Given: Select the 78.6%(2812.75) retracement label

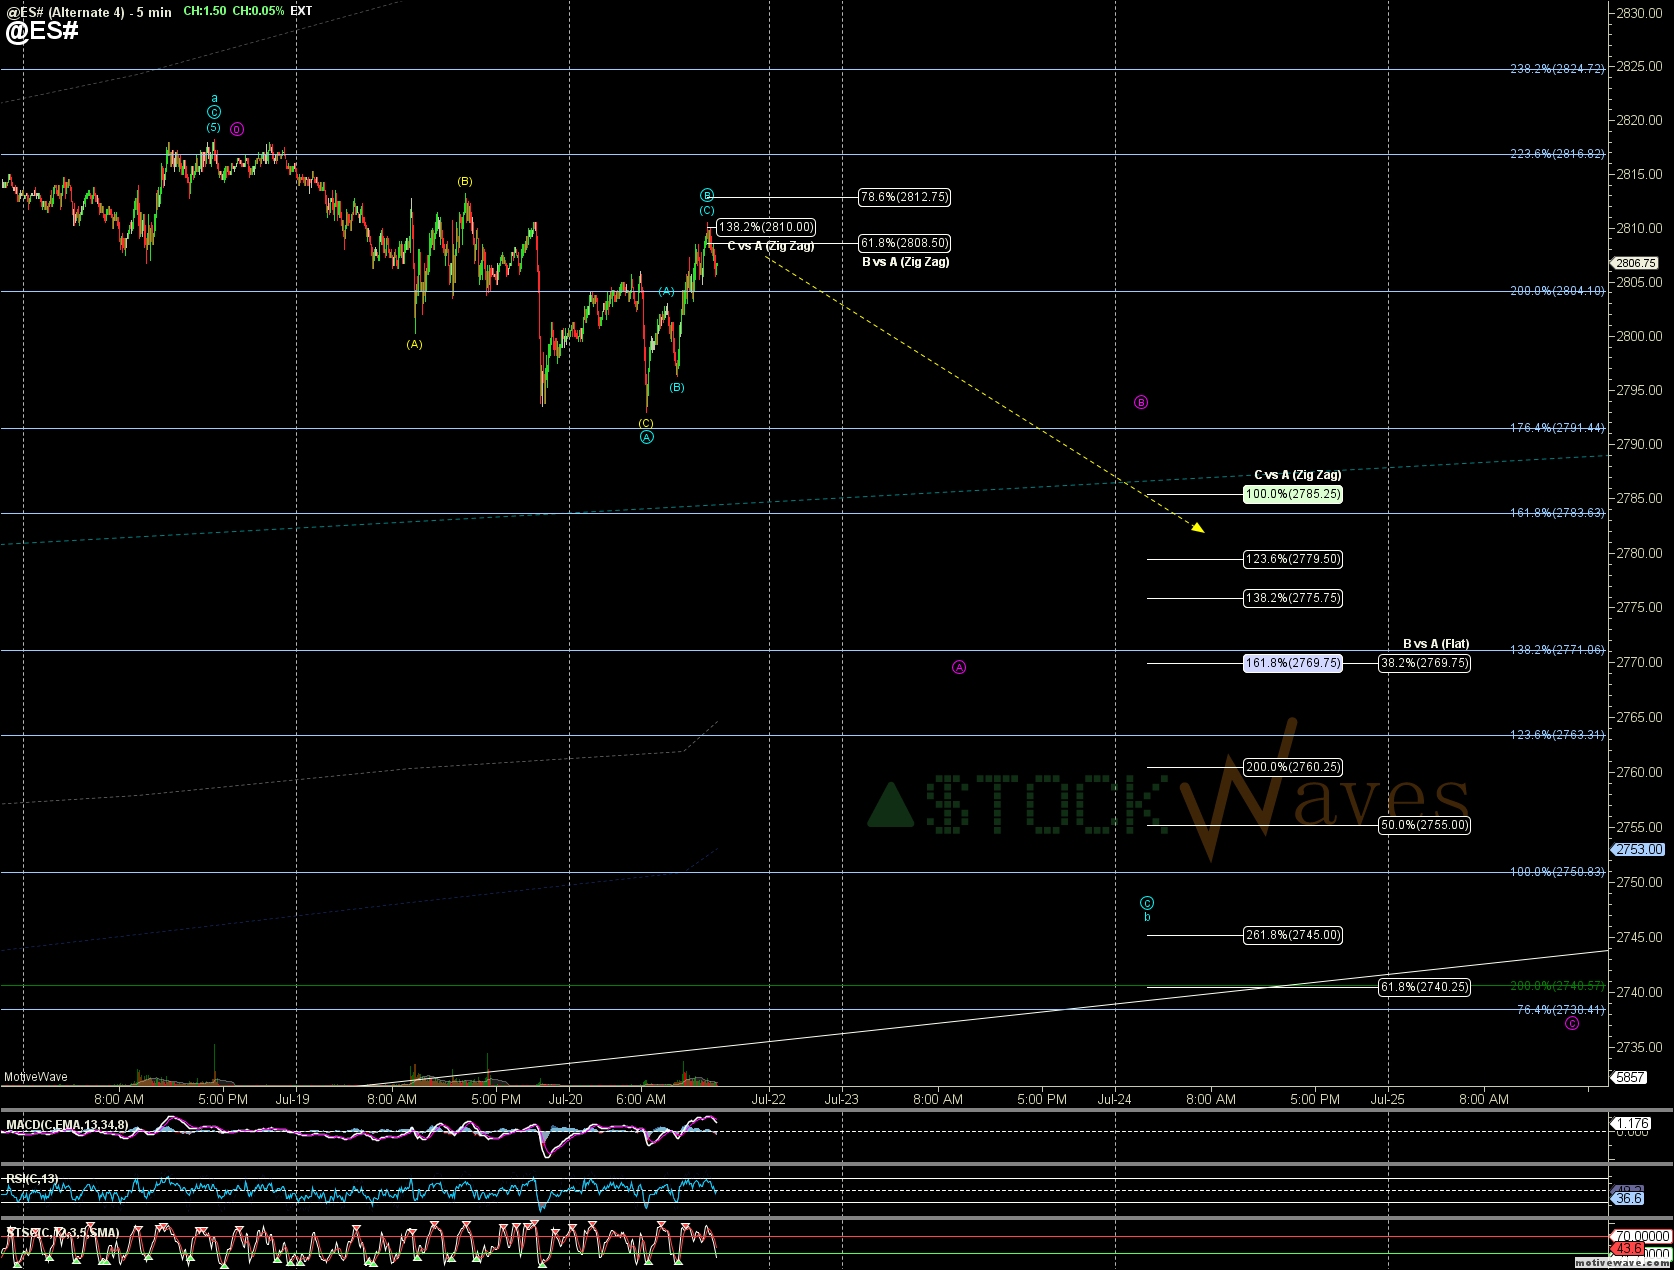Looking at the screenshot, I should pos(904,197).
